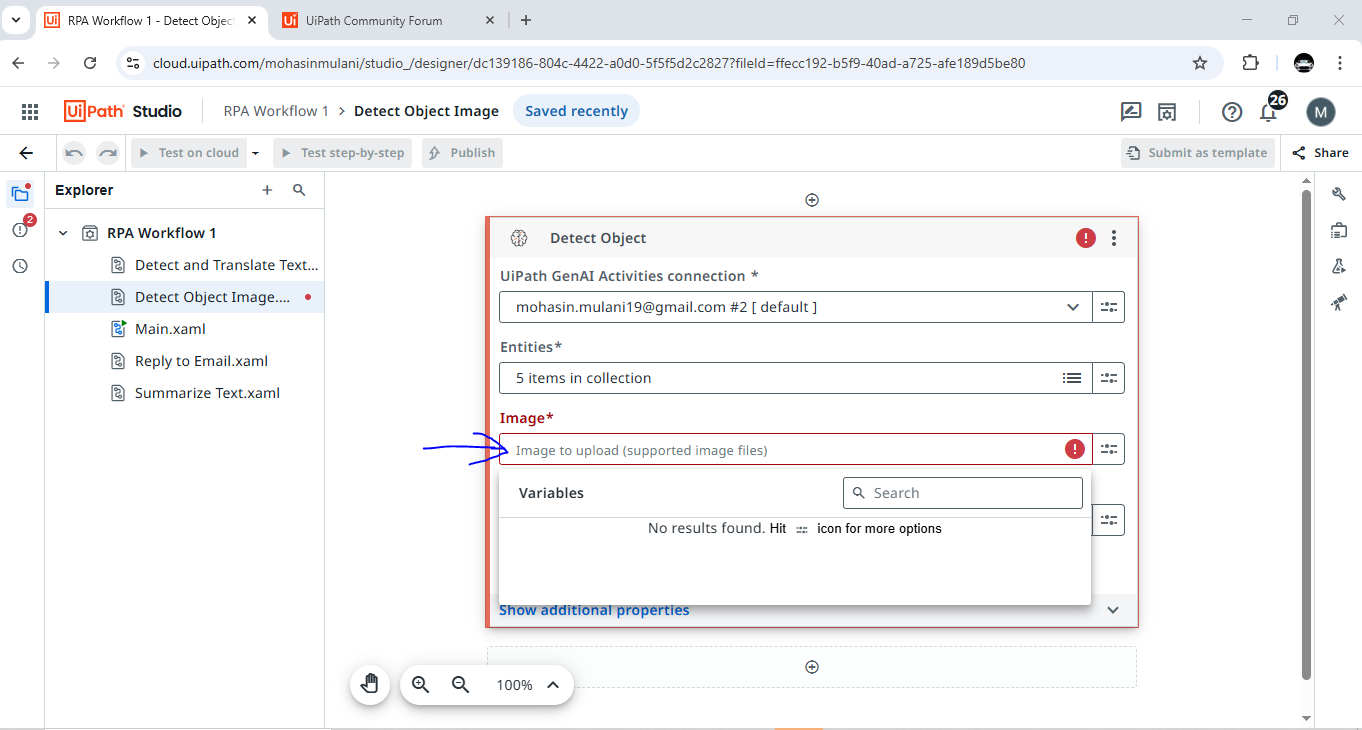
Task: Open a new browser tab
Action: (x=526, y=20)
